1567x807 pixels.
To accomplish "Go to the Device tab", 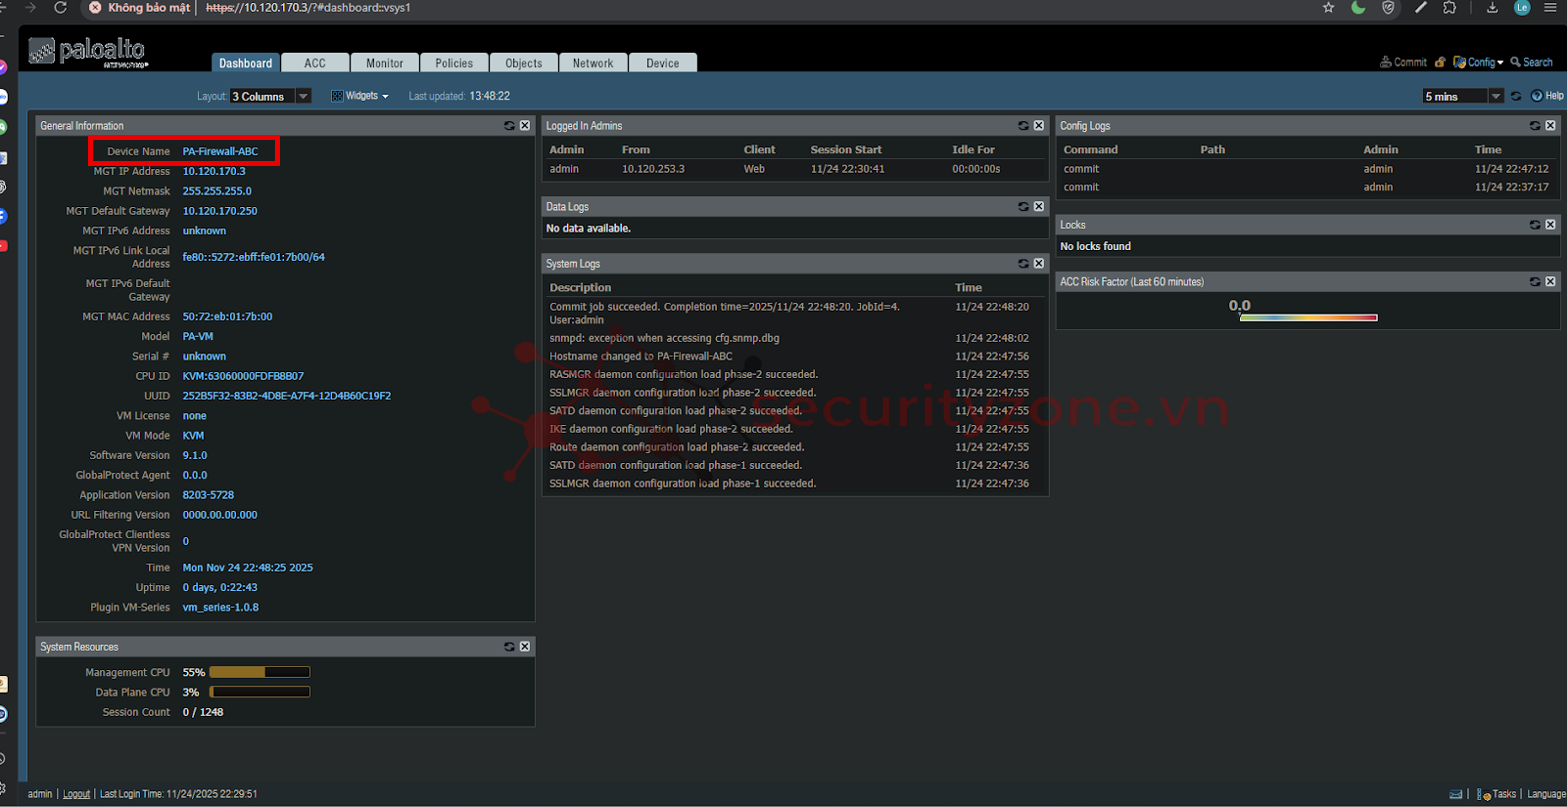I will [662, 63].
